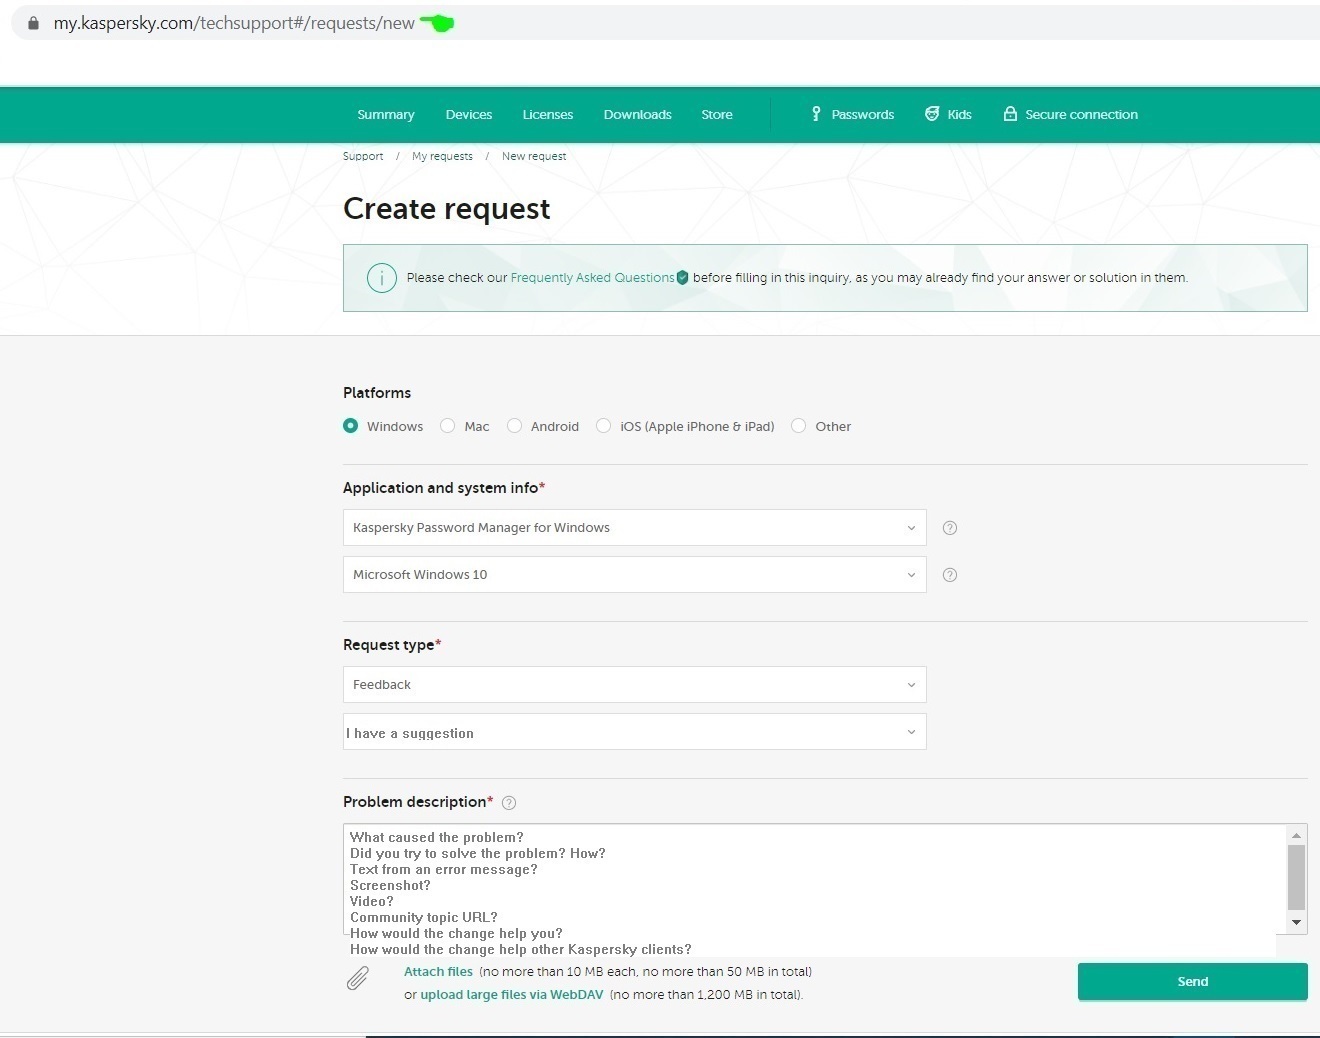The image size is (1320, 1038).
Task: Select the Android platform radio button
Action: [514, 426]
